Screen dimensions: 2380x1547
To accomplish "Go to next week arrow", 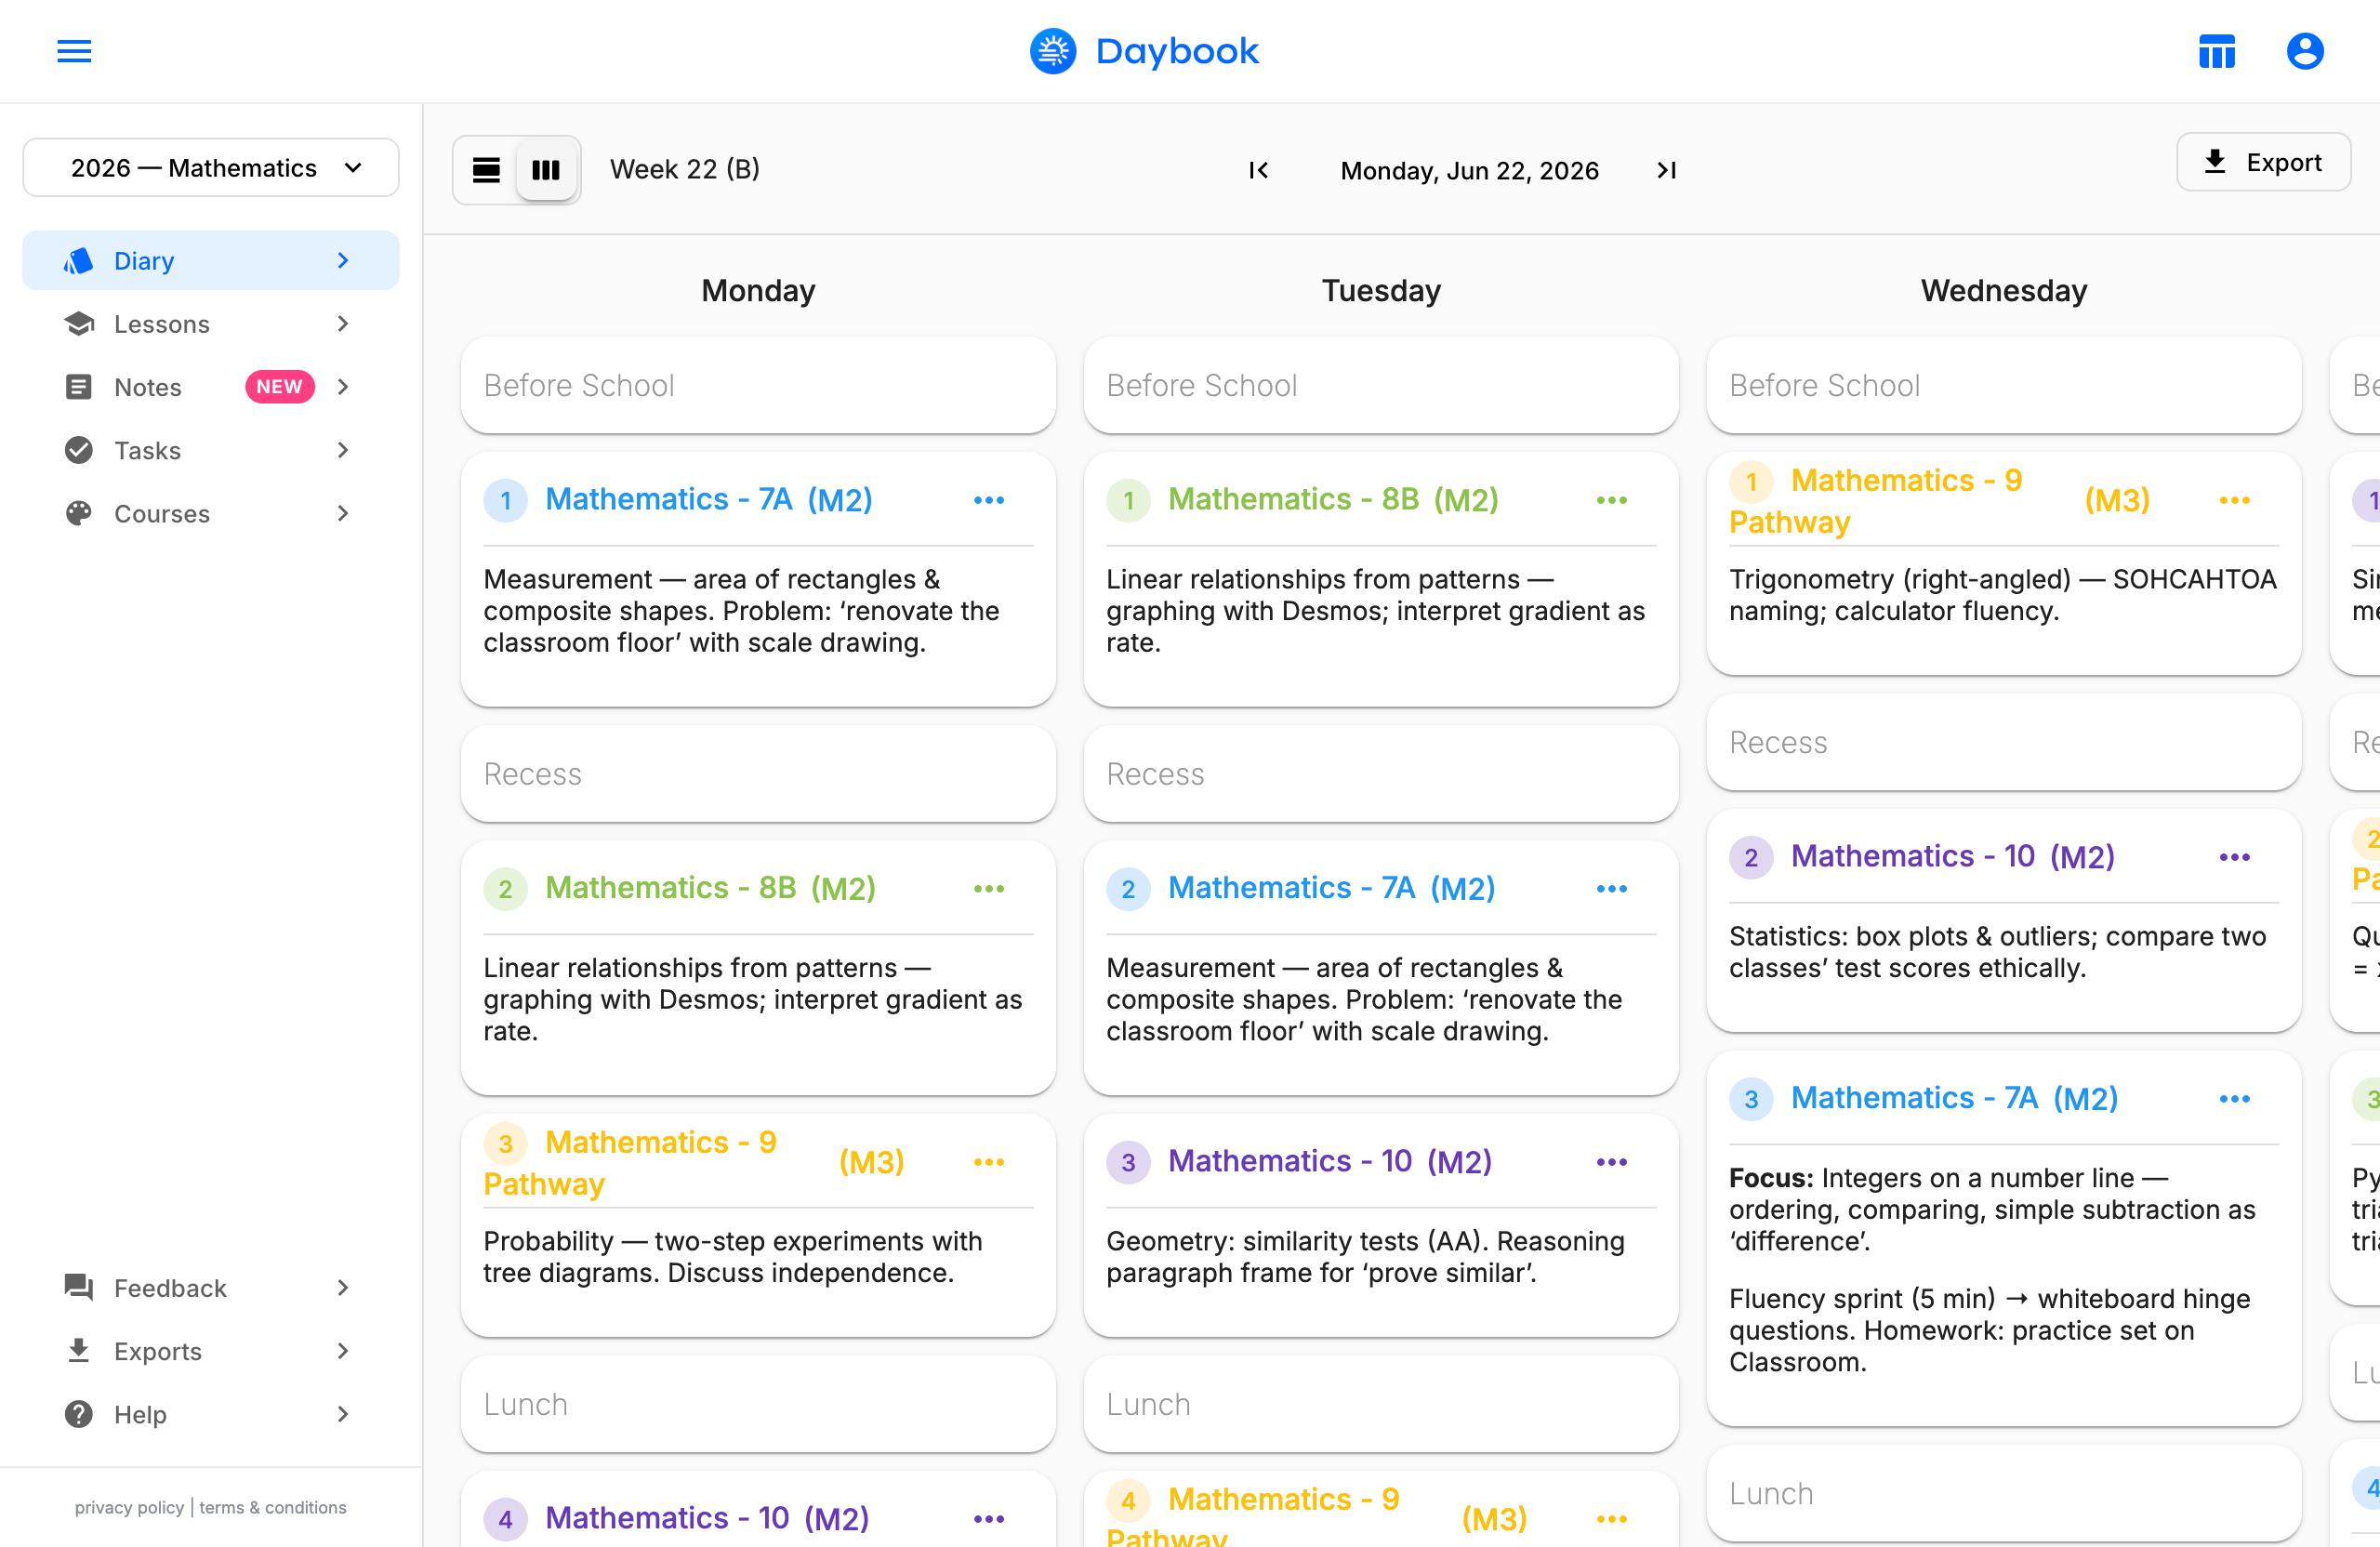I will [x=1666, y=171].
